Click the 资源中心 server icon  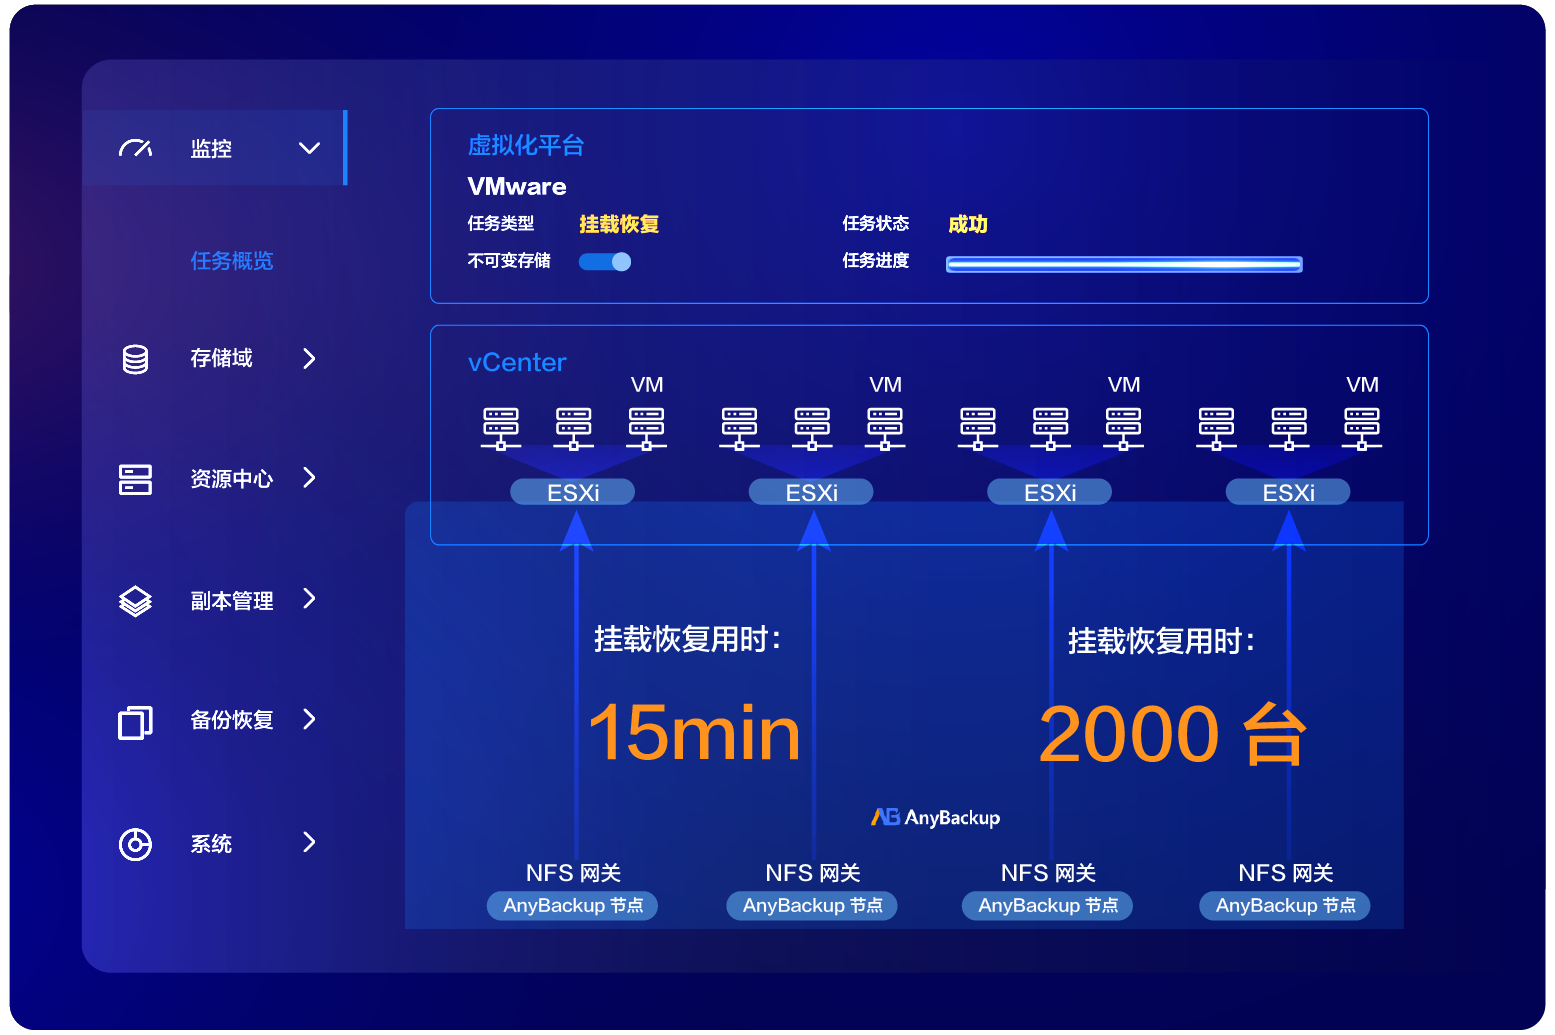[135, 479]
